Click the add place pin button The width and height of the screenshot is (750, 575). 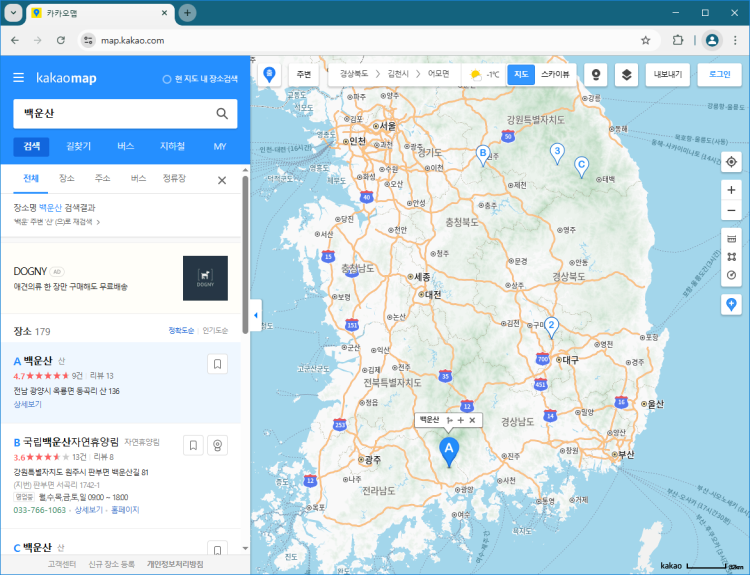(x=731, y=304)
